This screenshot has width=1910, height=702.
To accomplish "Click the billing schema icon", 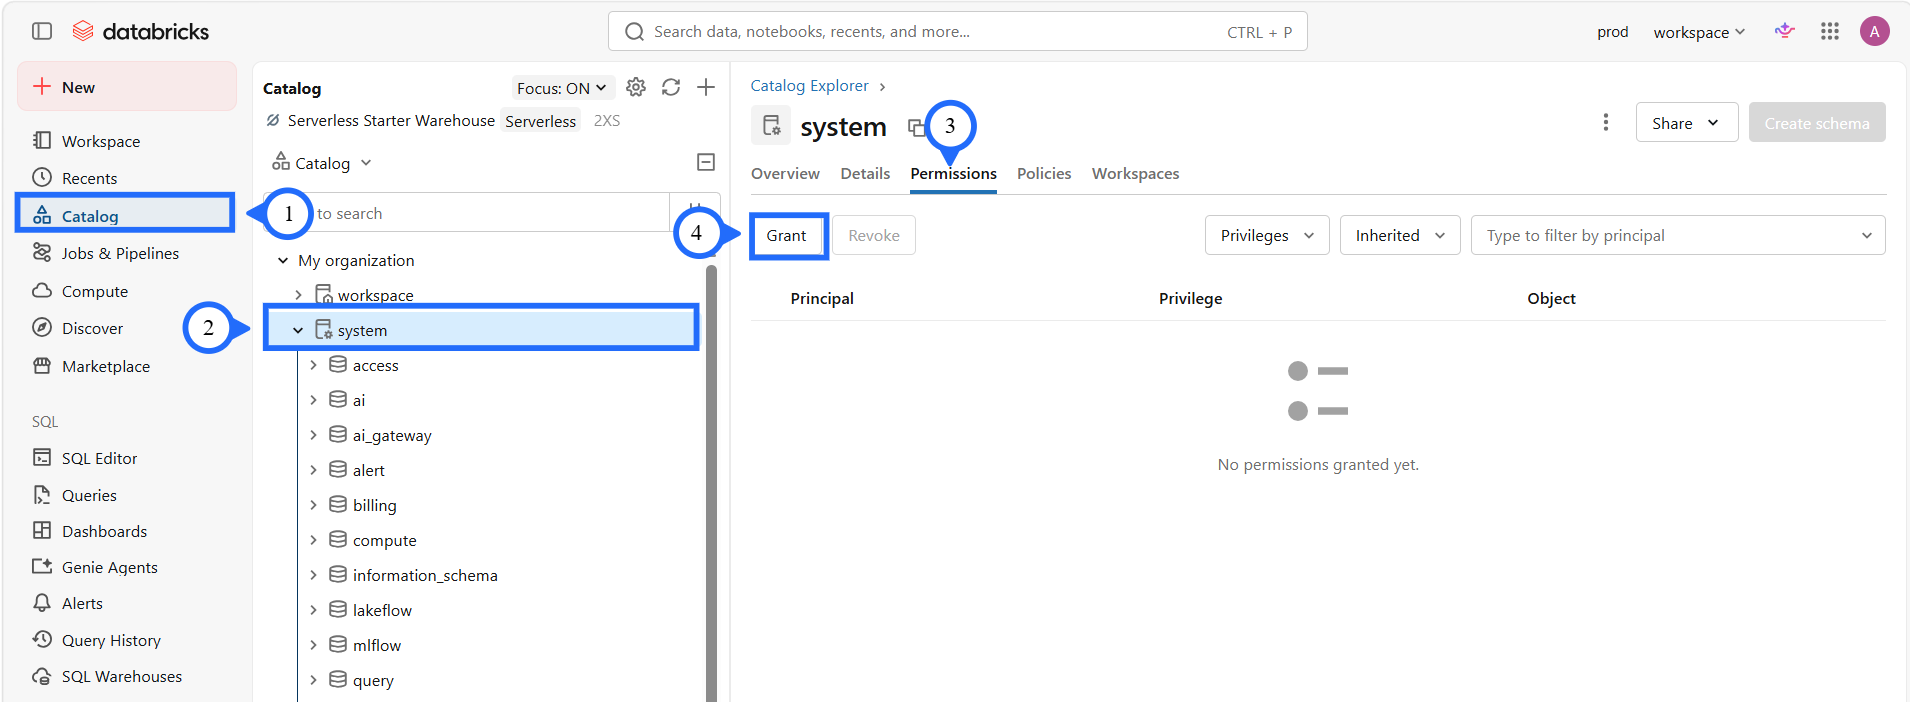I will (x=338, y=504).
